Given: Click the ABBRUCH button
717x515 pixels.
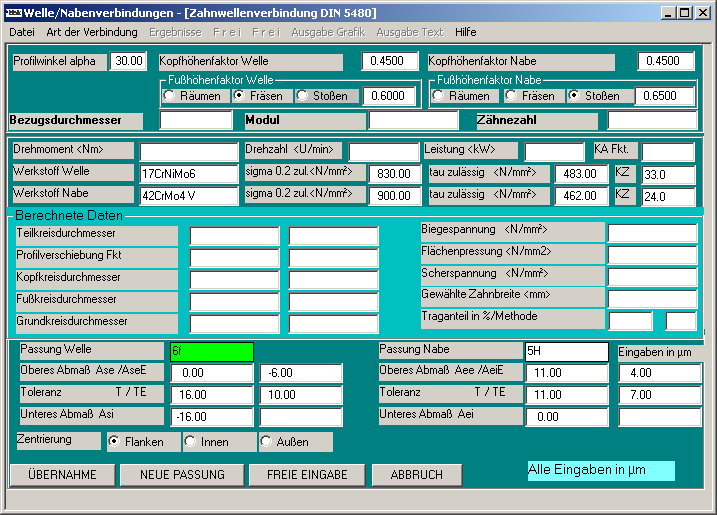Looking at the screenshot, I should coord(417,474).
